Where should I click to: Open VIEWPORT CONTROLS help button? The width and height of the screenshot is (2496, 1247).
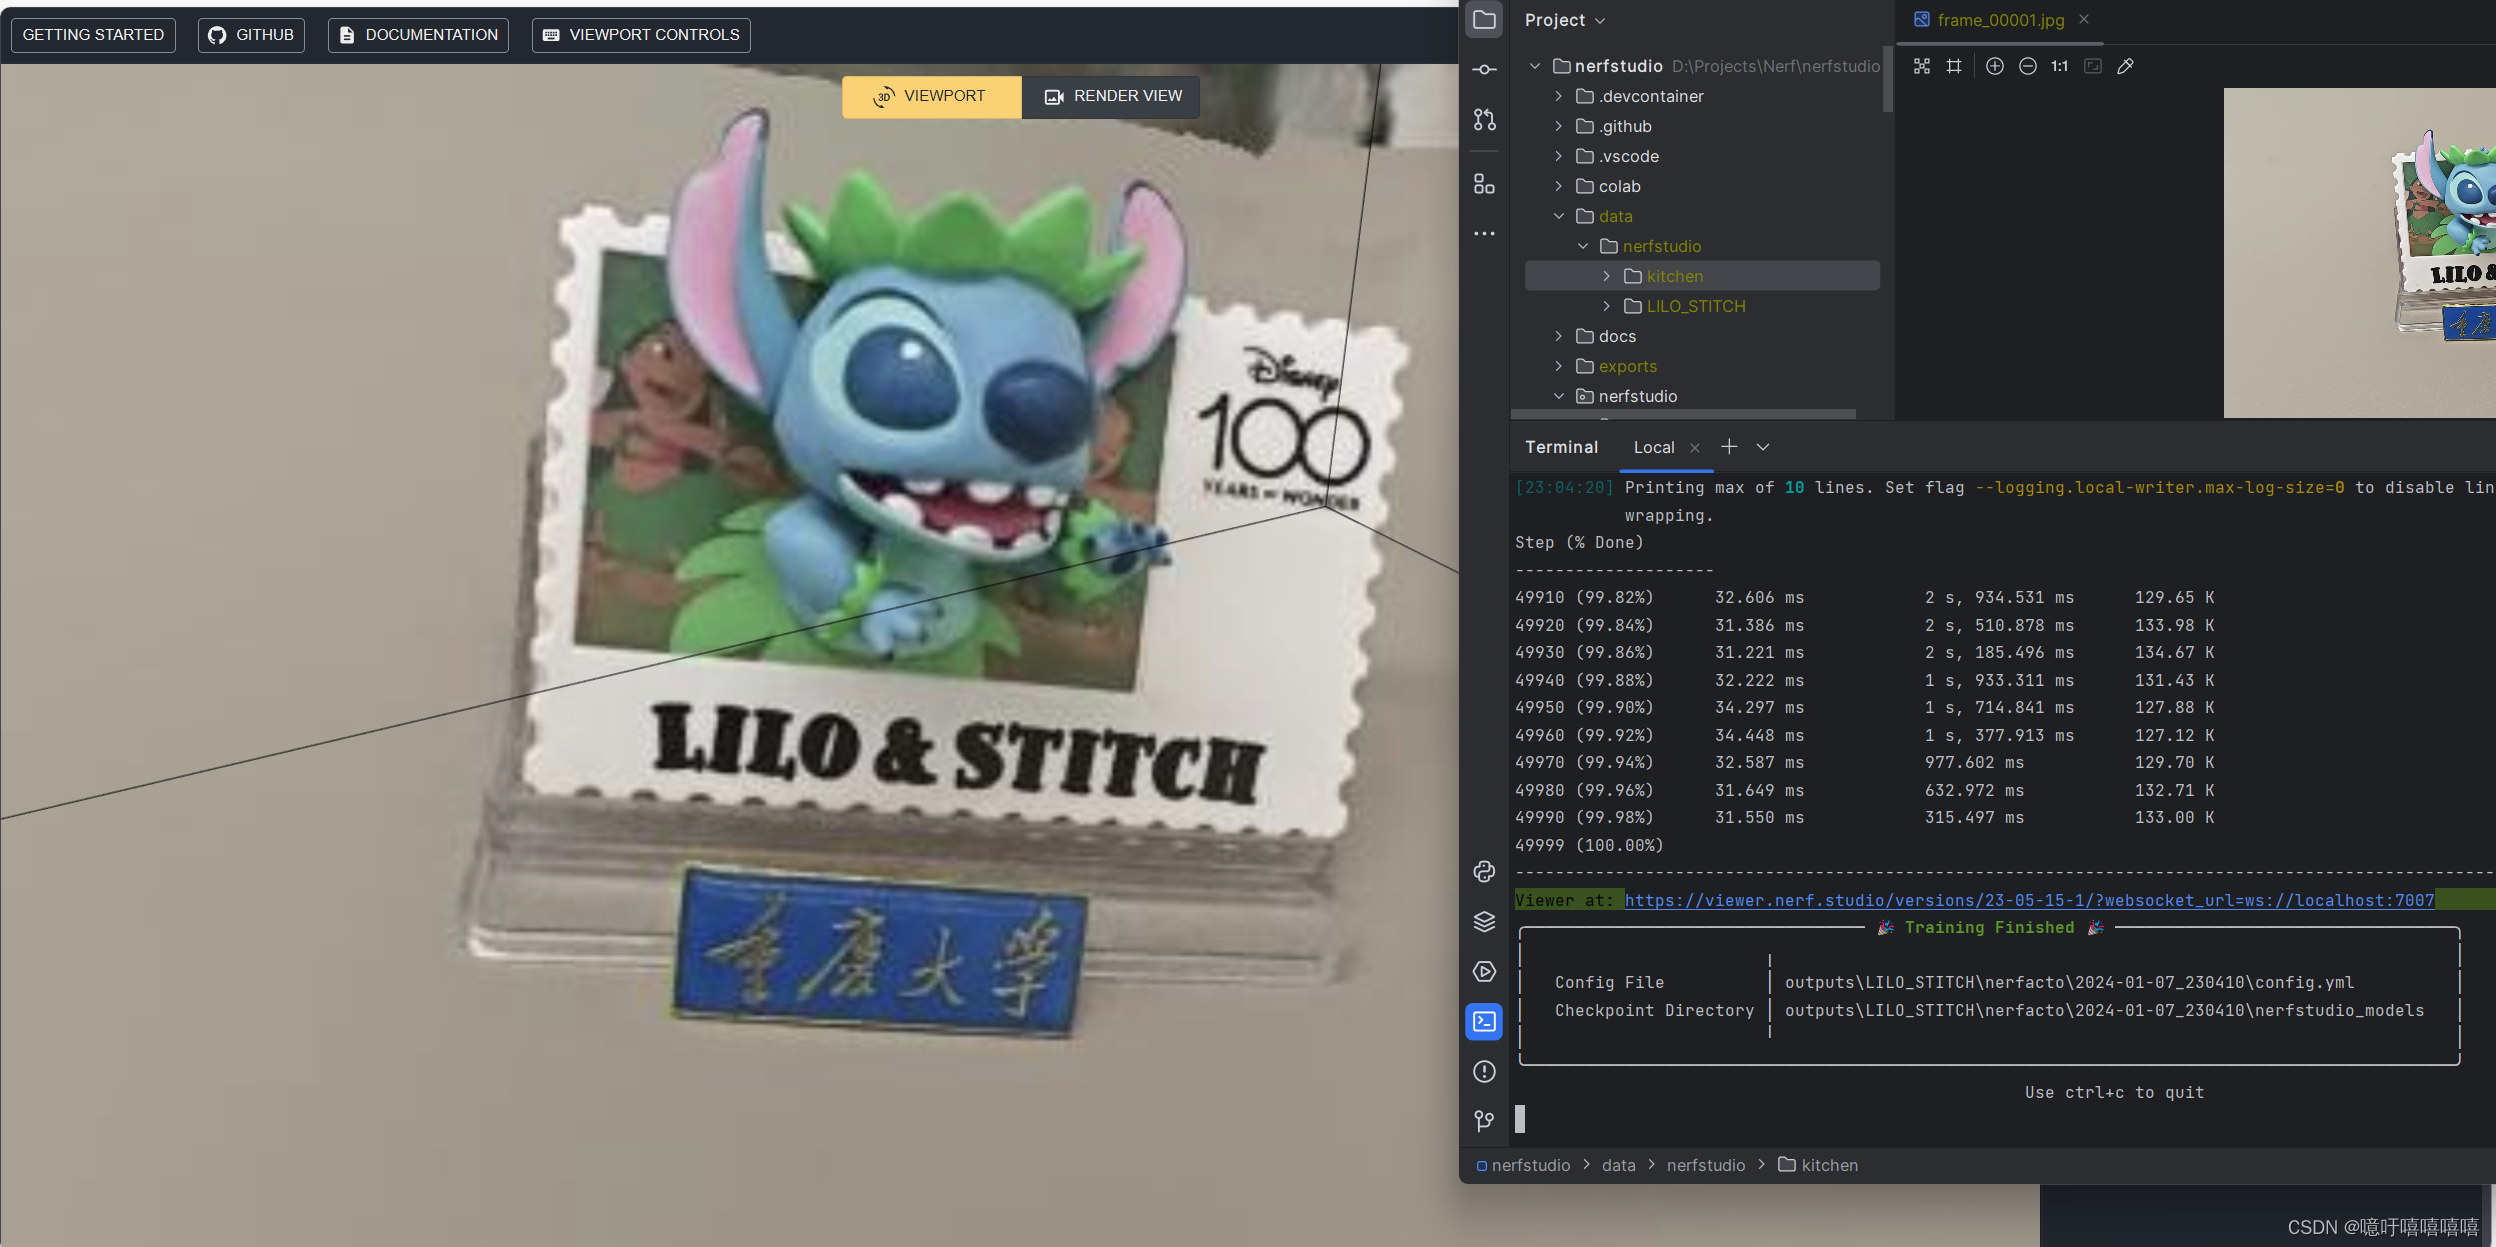641,35
